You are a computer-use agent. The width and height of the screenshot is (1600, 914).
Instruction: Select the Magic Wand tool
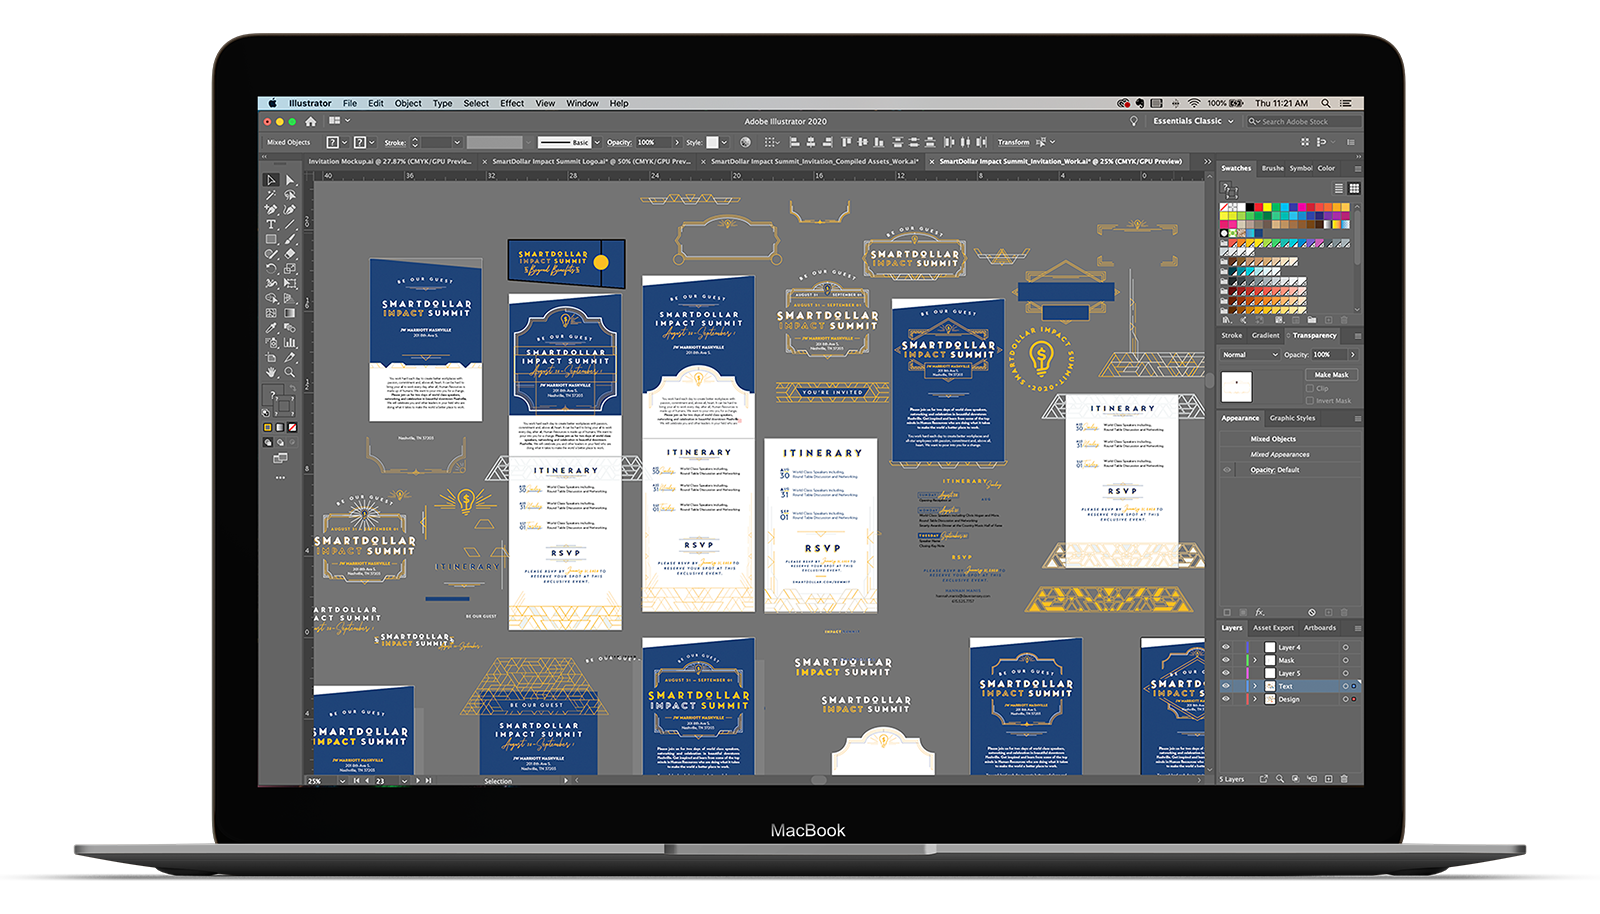271,194
